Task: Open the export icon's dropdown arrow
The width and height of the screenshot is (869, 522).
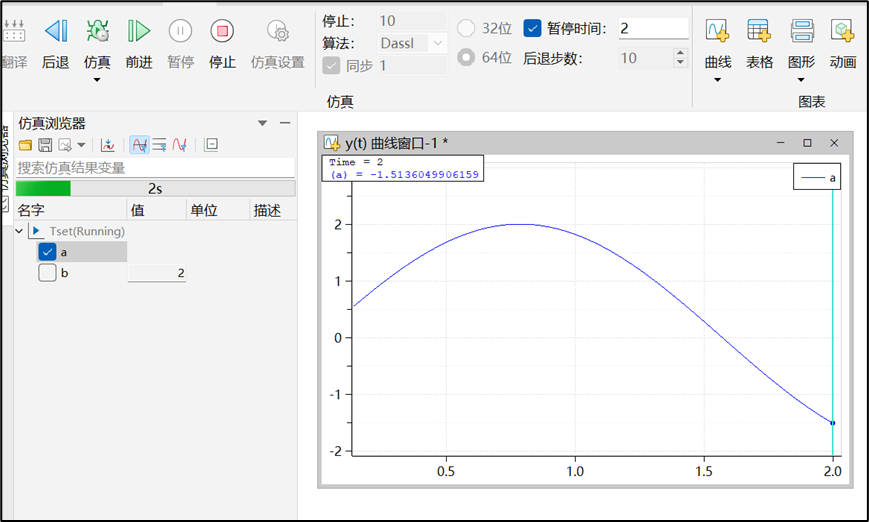Action: click(x=81, y=145)
